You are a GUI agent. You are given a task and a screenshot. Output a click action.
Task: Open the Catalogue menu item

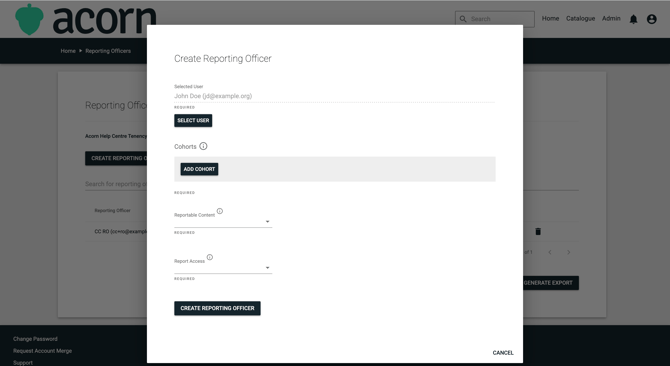(x=580, y=18)
